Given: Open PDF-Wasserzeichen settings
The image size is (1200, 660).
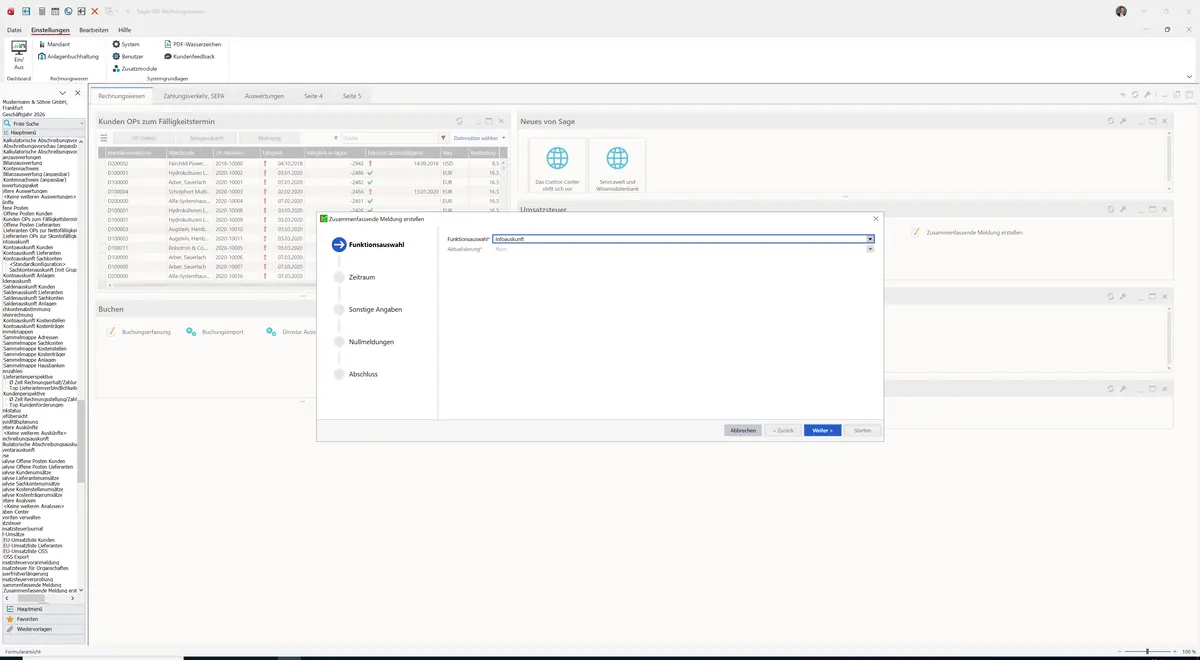Looking at the screenshot, I should tap(192, 44).
